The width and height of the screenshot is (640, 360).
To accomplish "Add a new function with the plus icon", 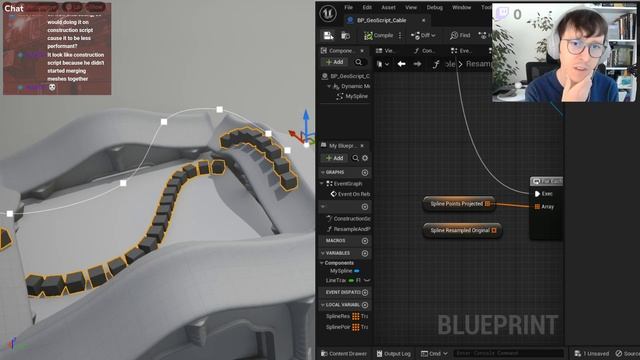I will pyautogui.click(x=365, y=207).
